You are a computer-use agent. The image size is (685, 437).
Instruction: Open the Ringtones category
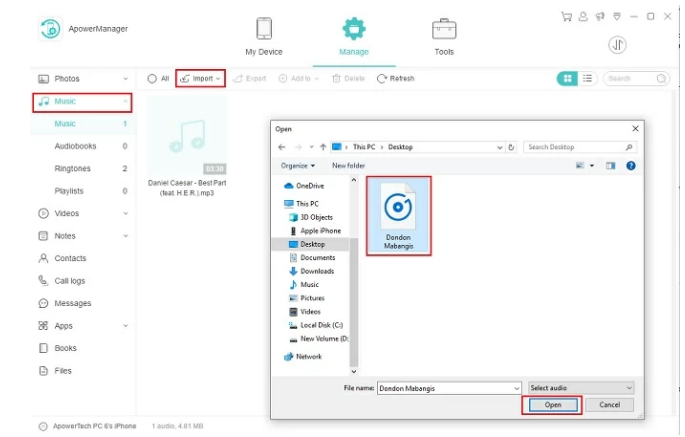pos(72,168)
